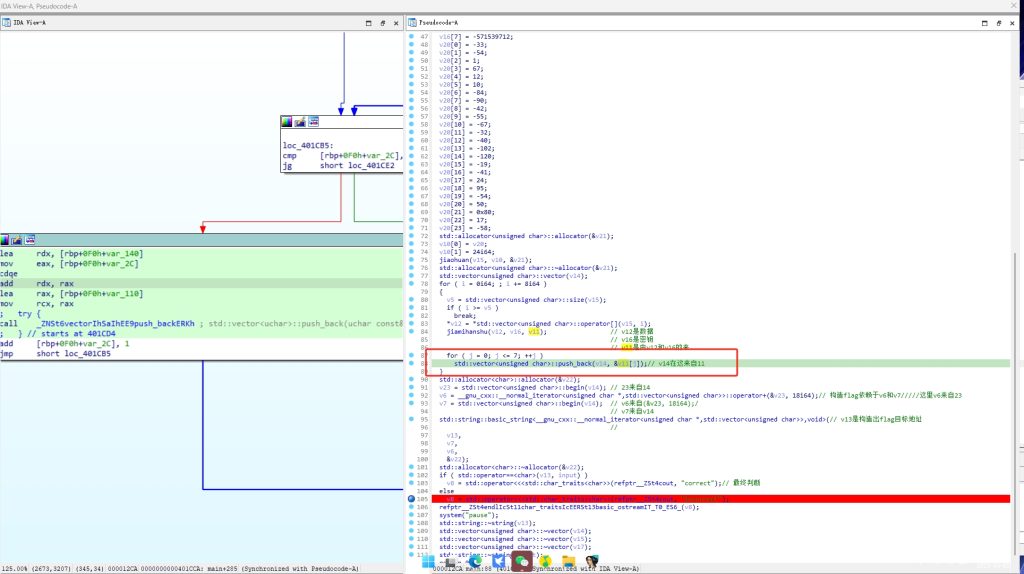Click the system("pause") line
This screenshot has height=574, width=1024.
click(468, 515)
